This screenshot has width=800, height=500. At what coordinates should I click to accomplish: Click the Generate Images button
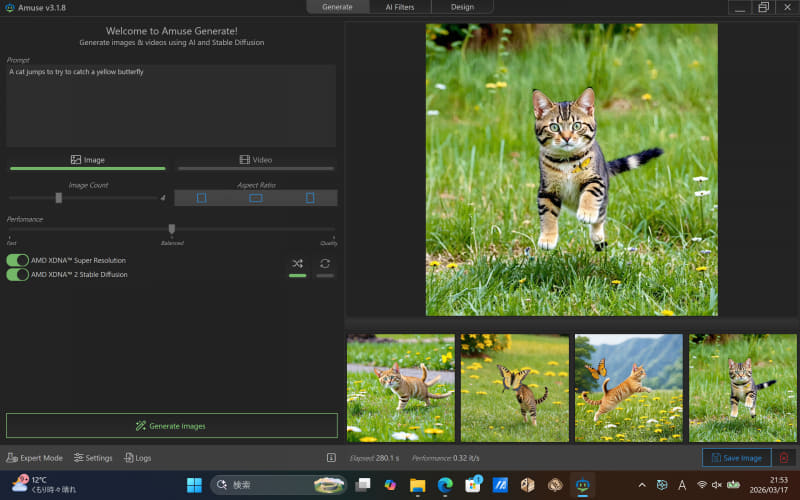tap(172, 426)
